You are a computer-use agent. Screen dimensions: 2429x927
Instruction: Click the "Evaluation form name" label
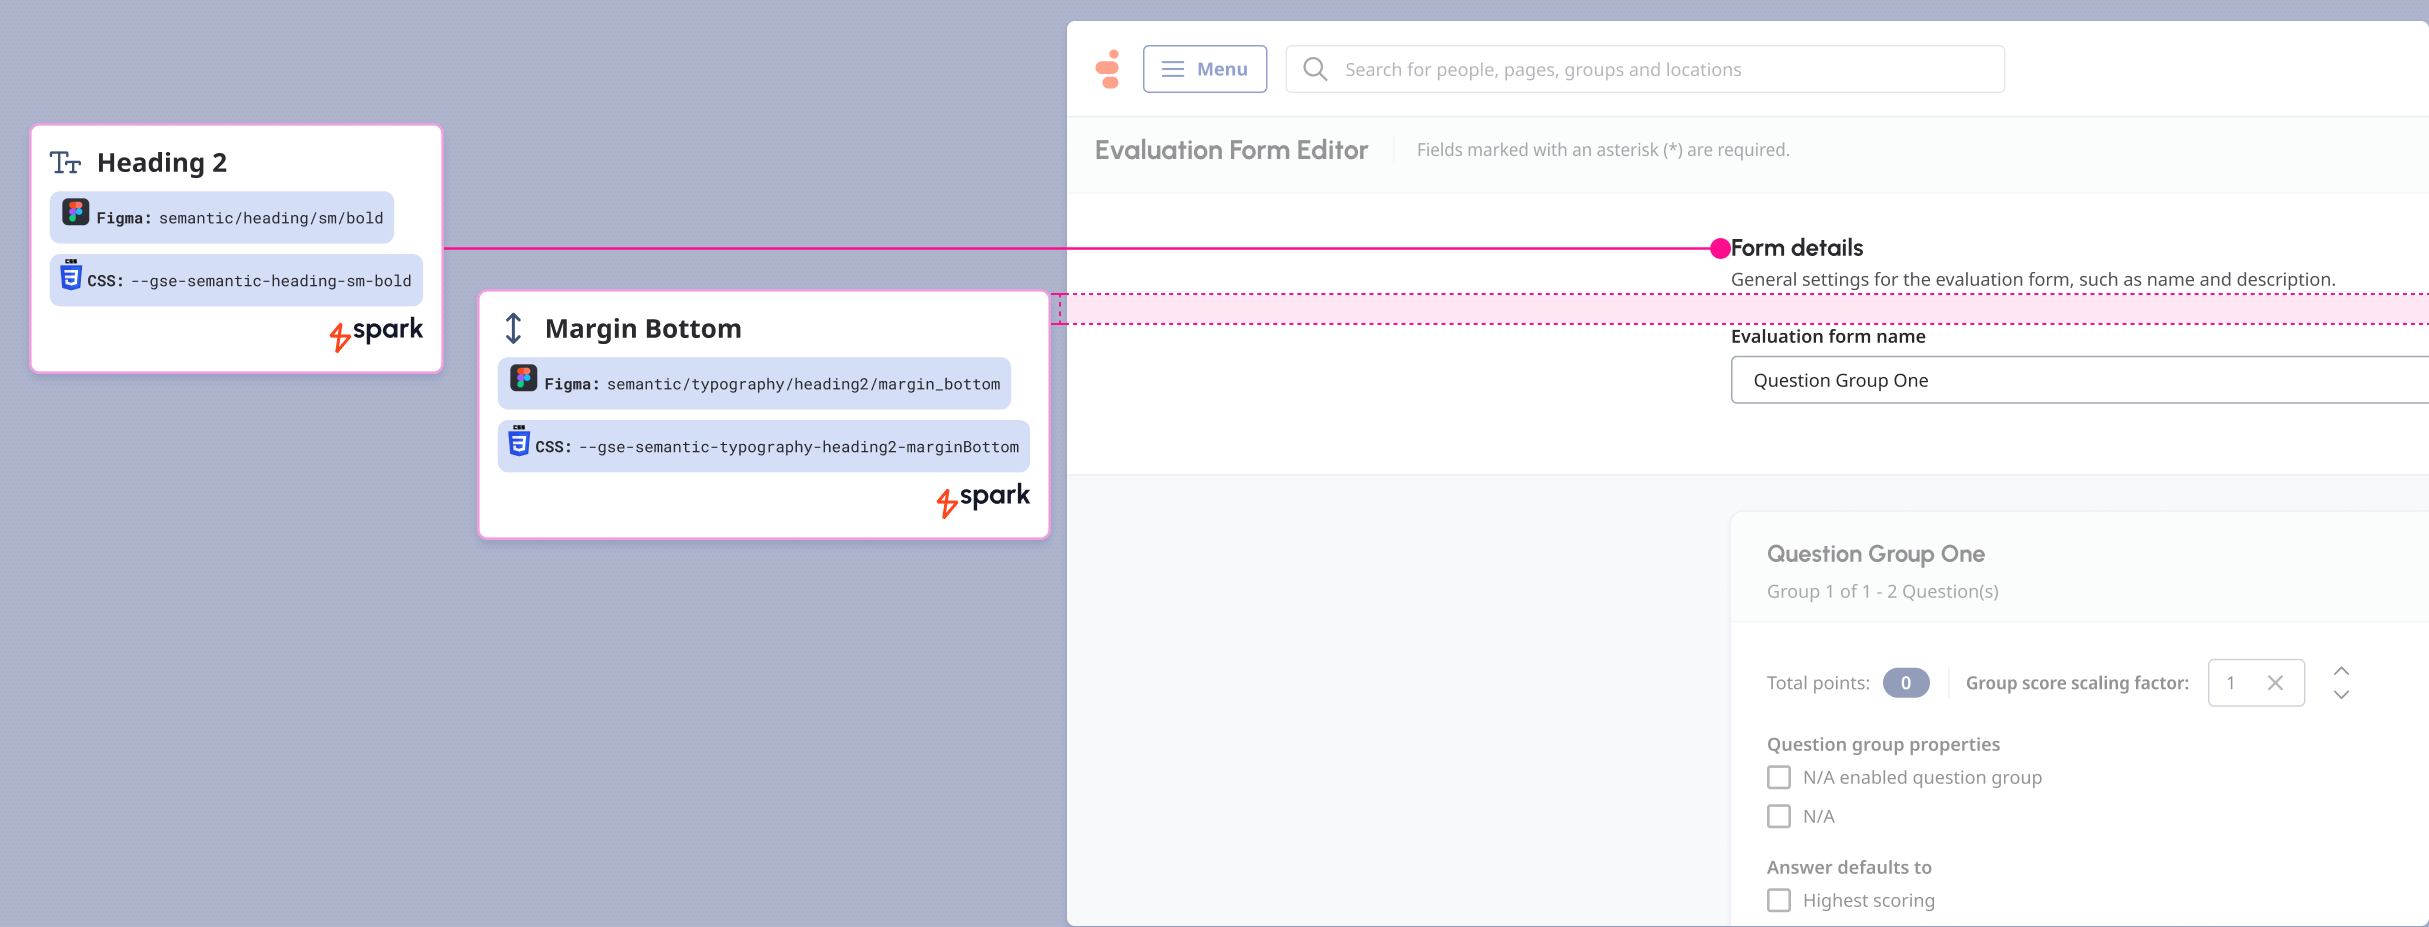coord(1828,337)
